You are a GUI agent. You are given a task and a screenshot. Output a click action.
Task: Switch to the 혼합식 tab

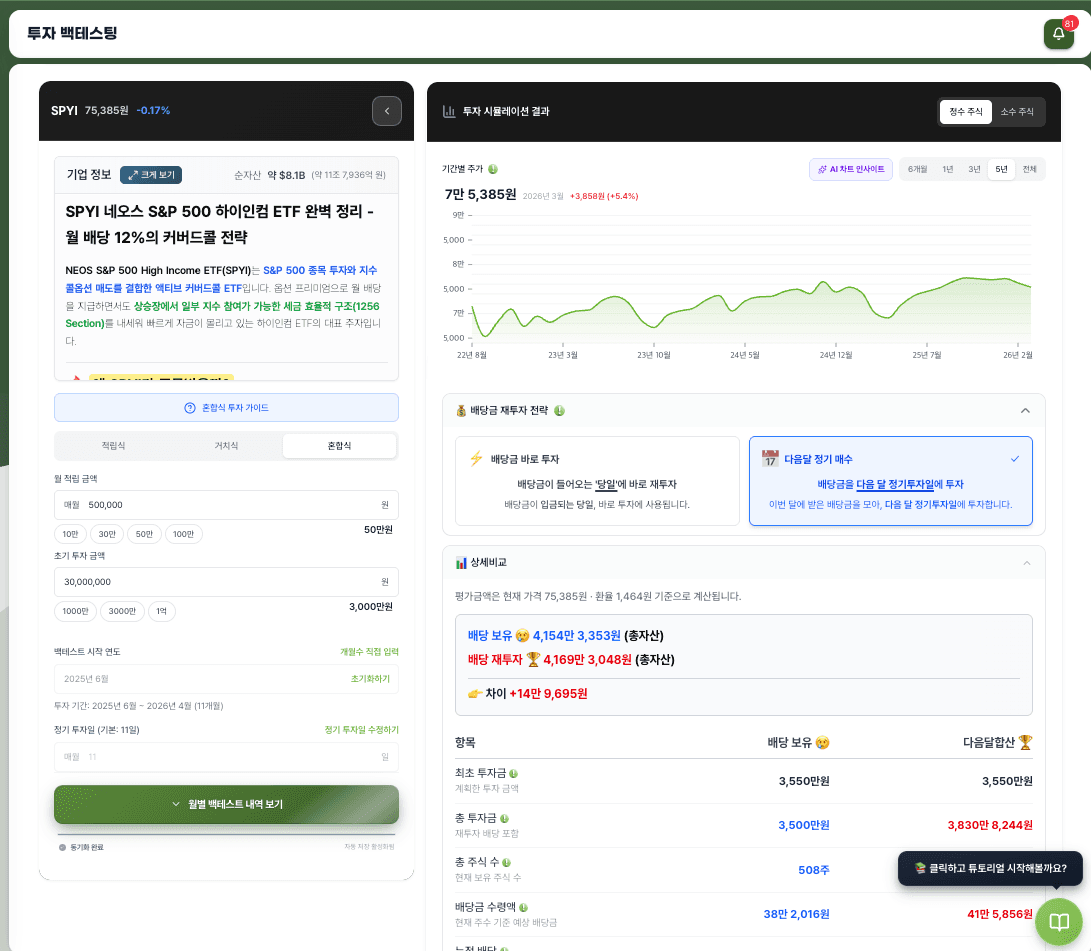(x=340, y=446)
